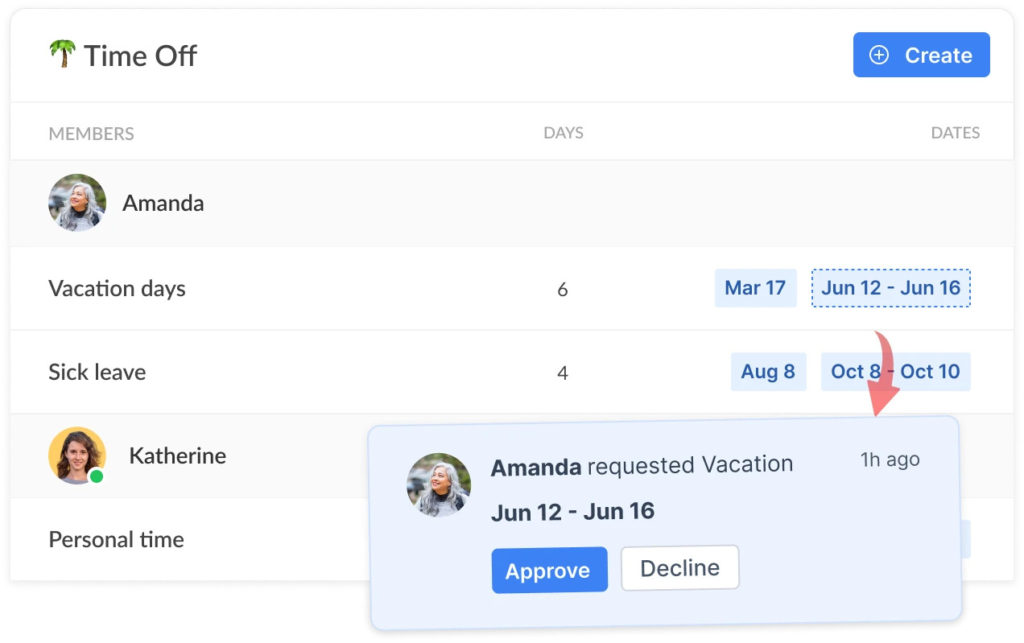
Task: Open the Oct 8 - Oct 10 date range
Action: 894,372
